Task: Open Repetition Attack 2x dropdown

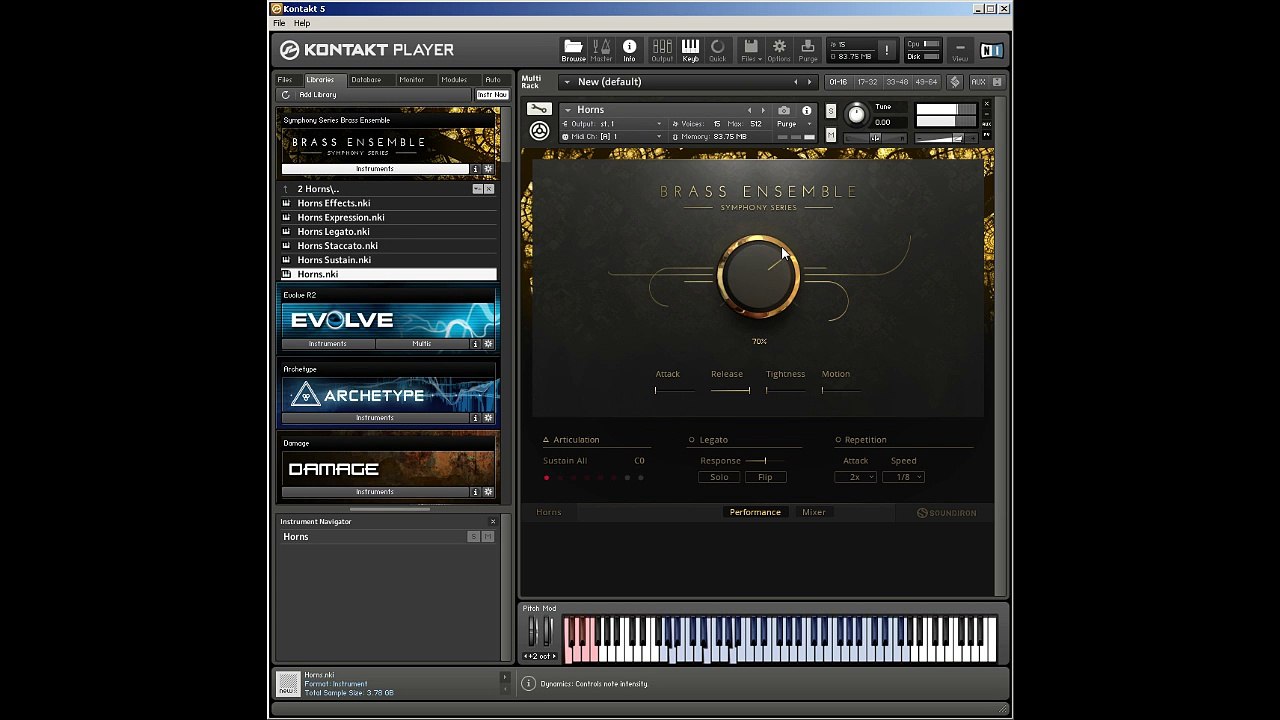Action: coord(855,477)
